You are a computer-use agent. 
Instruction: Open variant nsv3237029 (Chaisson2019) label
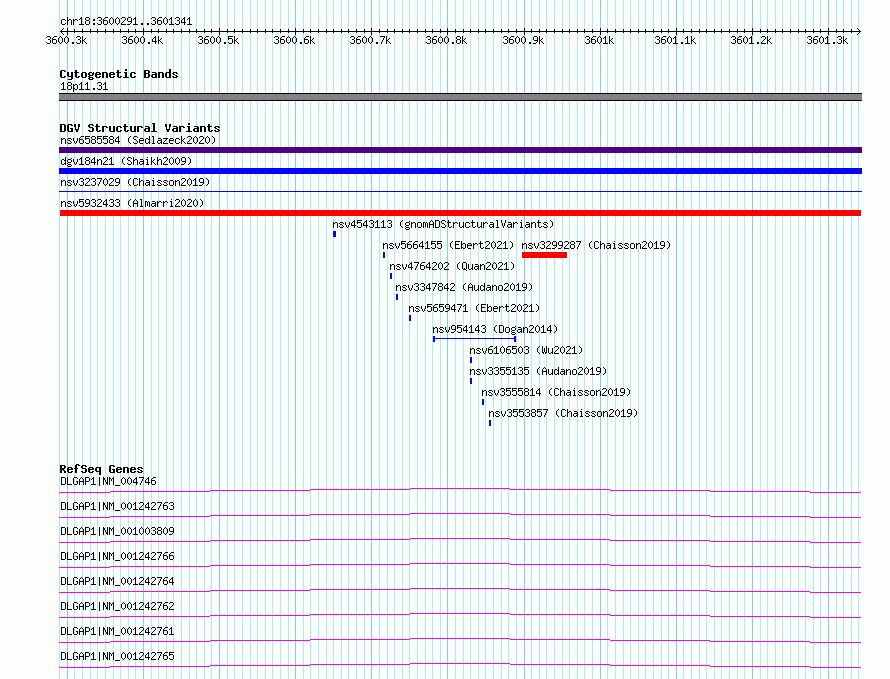point(135,182)
